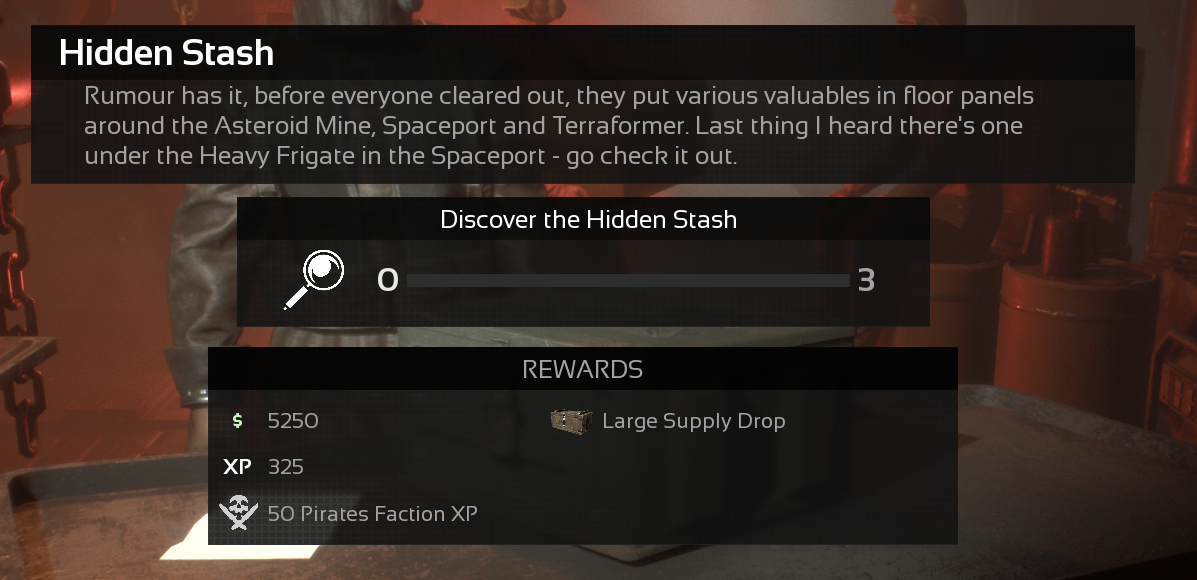Click the green dollar sign reward icon

237,420
